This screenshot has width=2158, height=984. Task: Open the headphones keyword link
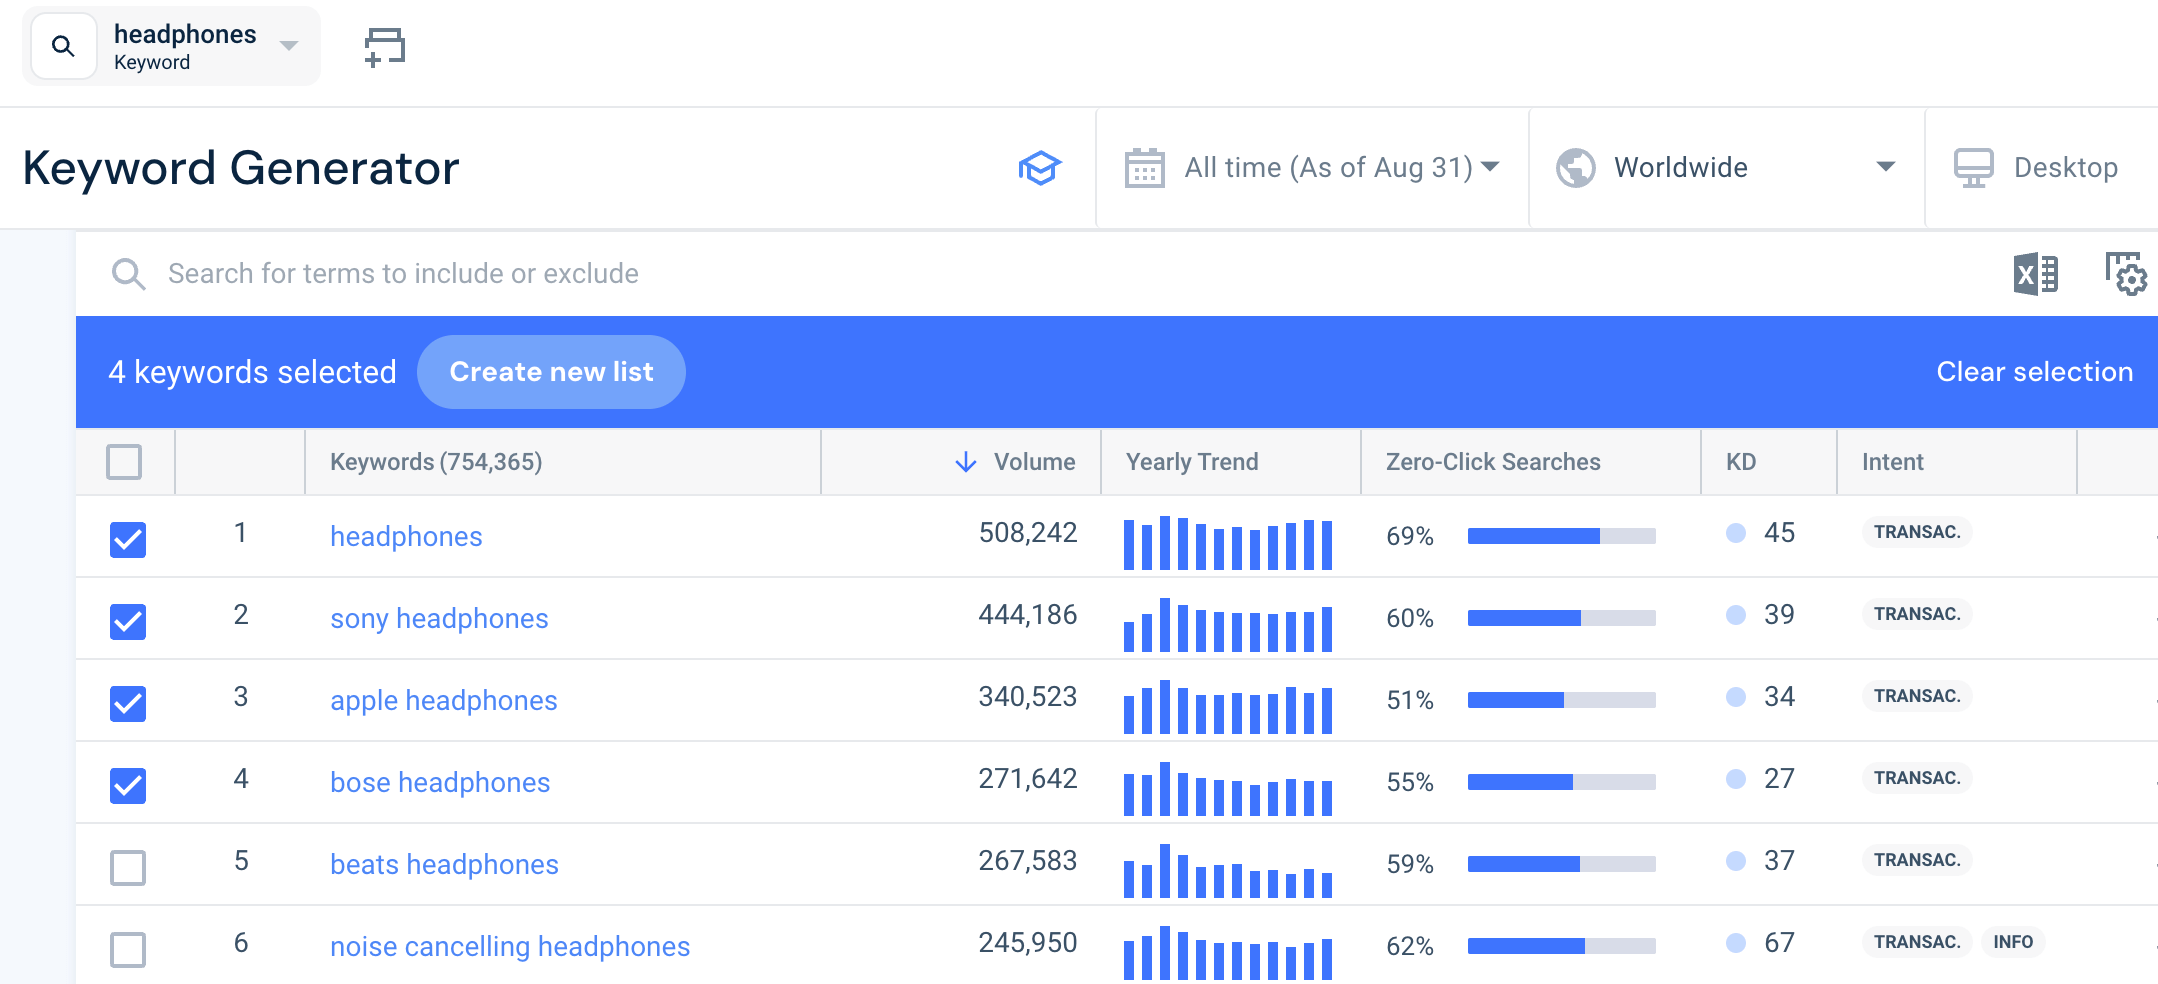pyautogui.click(x=406, y=537)
